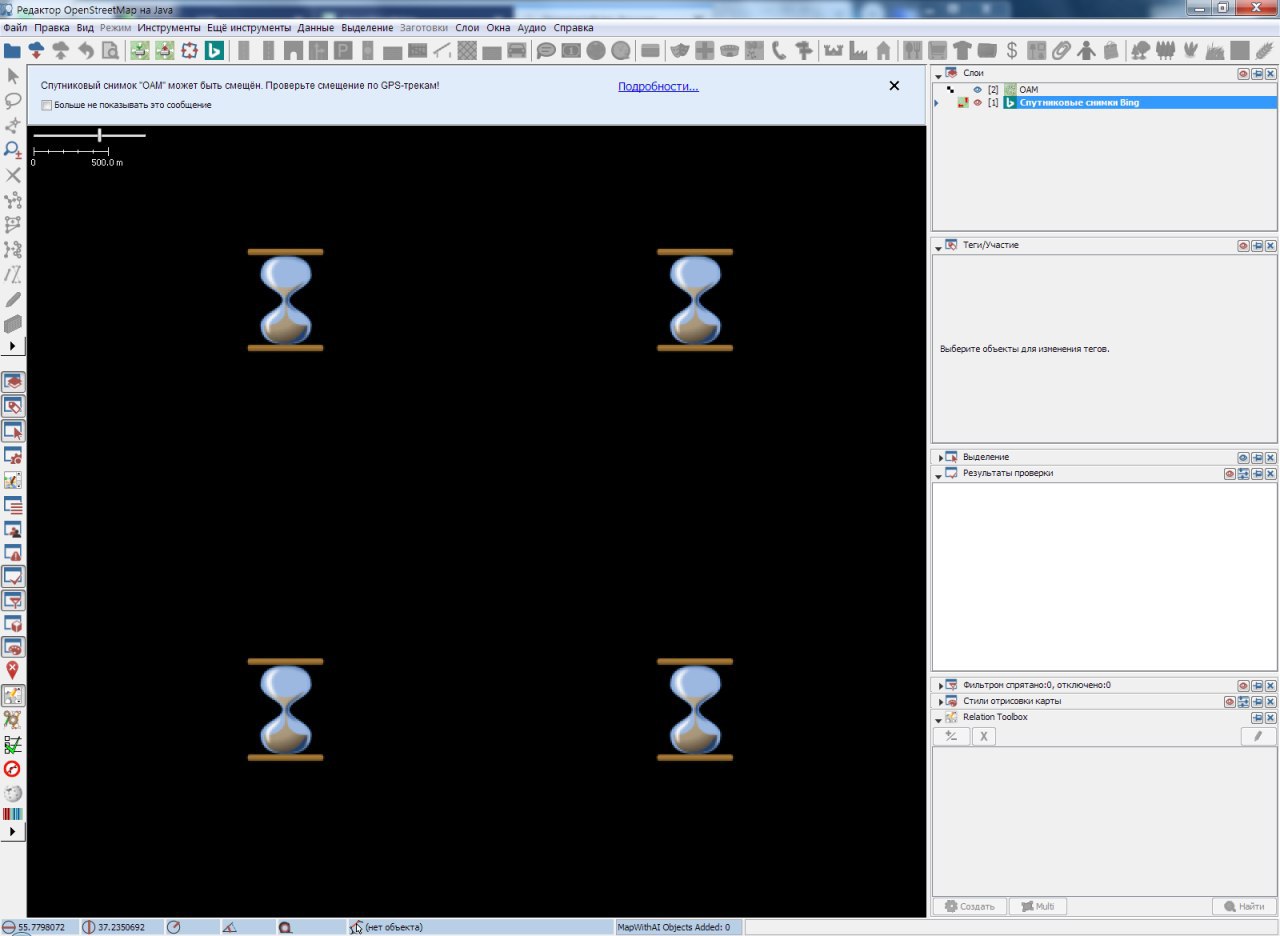1280x936 pixels.
Task: Toggle the Layers panel button in left sidebar
Action: point(13,382)
